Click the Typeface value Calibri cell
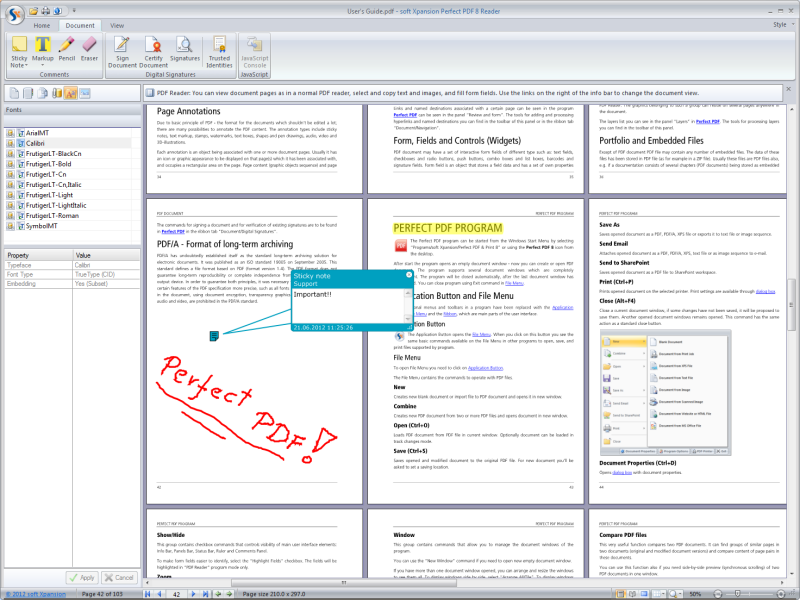Viewport: 800px width, 600px height. [x=107, y=265]
